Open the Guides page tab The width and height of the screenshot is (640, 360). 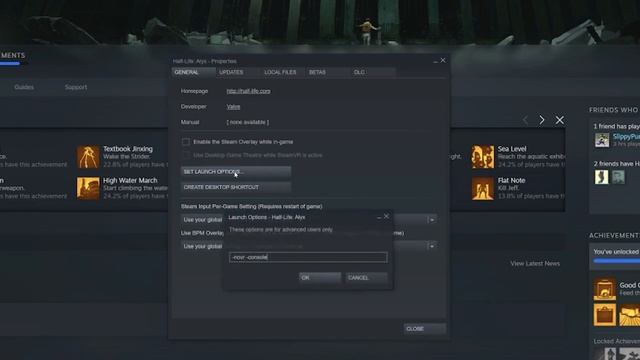[x=24, y=87]
